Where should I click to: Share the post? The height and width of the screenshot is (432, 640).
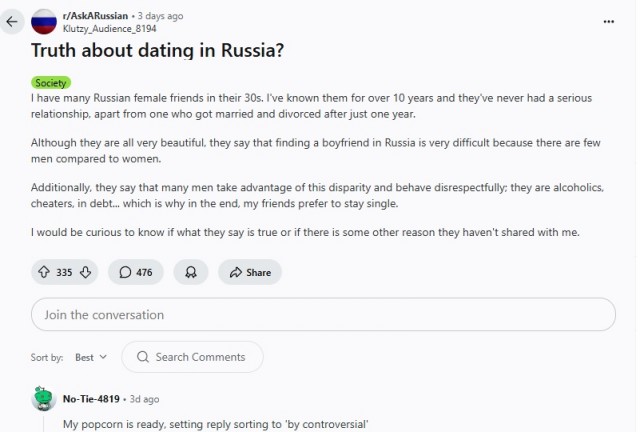(x=250, y=272)
